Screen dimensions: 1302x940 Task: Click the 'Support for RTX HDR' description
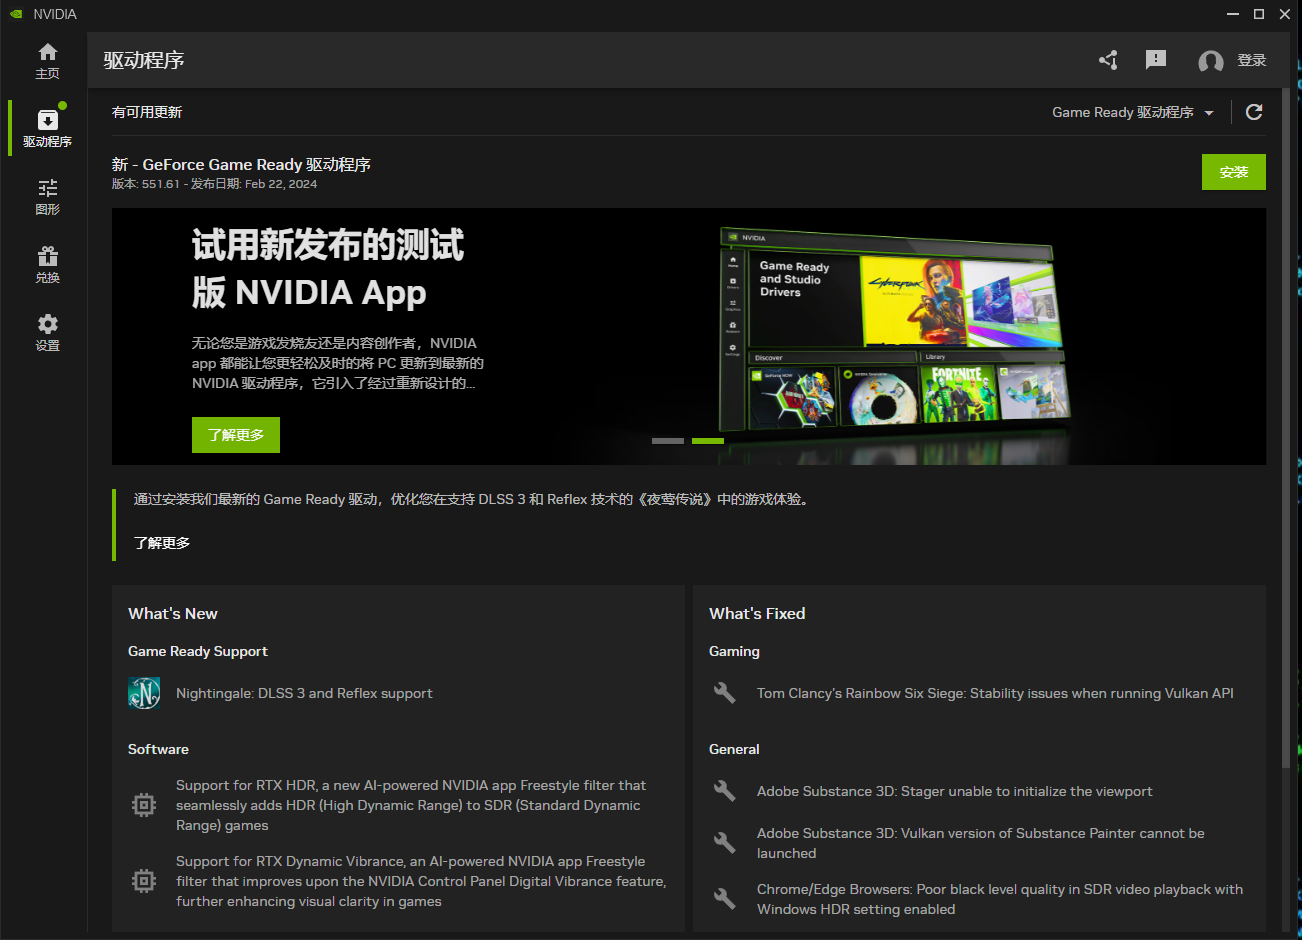pos(411,805)
